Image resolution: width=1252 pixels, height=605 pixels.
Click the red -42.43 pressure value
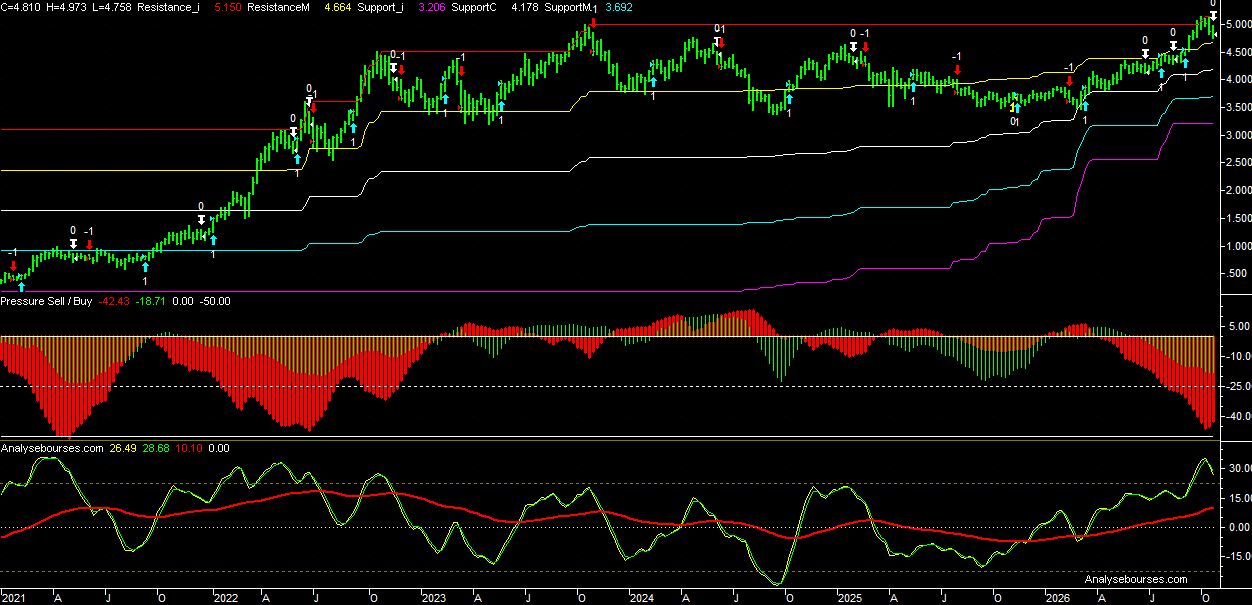pos(116,300)
